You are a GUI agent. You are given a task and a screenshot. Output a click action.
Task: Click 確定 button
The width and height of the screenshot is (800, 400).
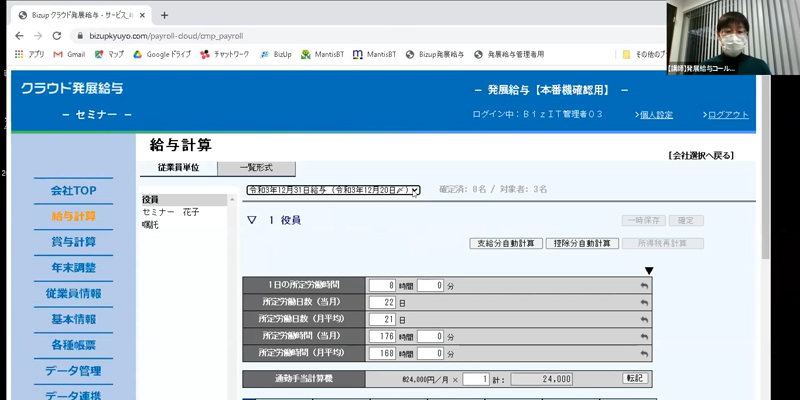tap(686, 220)
